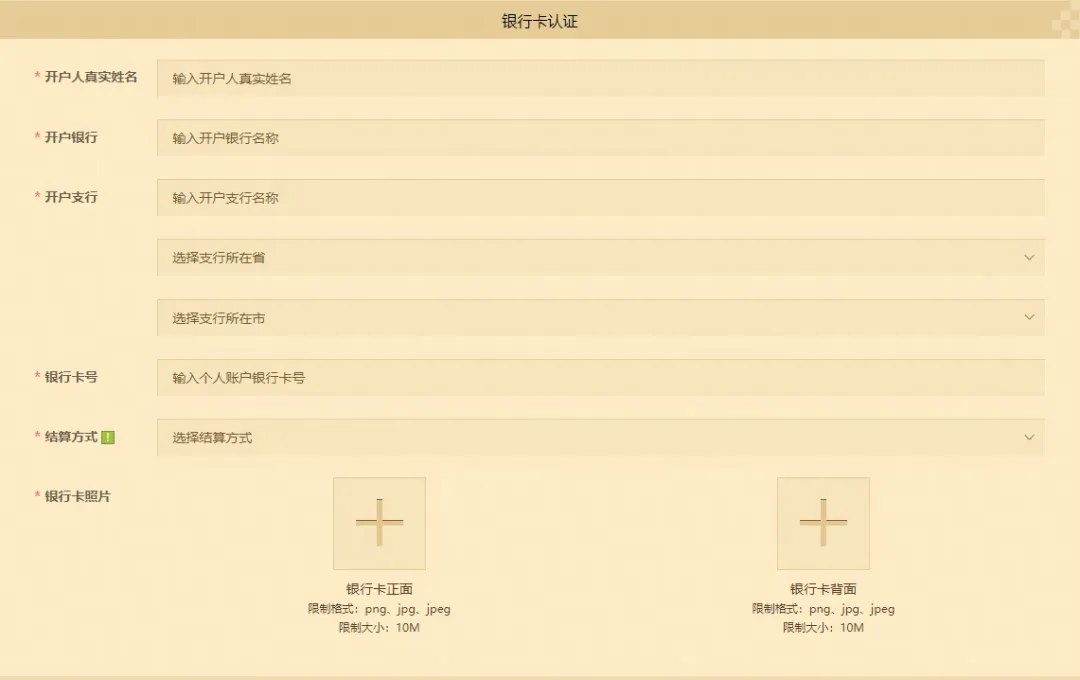
Task: Click into the 输入开户银行名称 field
Action: click(600, 138)
